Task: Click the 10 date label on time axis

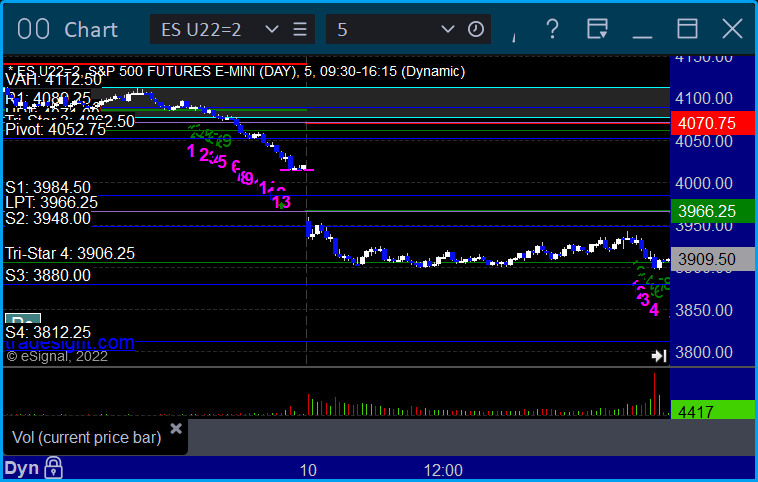Action: [x=308, y=470]
